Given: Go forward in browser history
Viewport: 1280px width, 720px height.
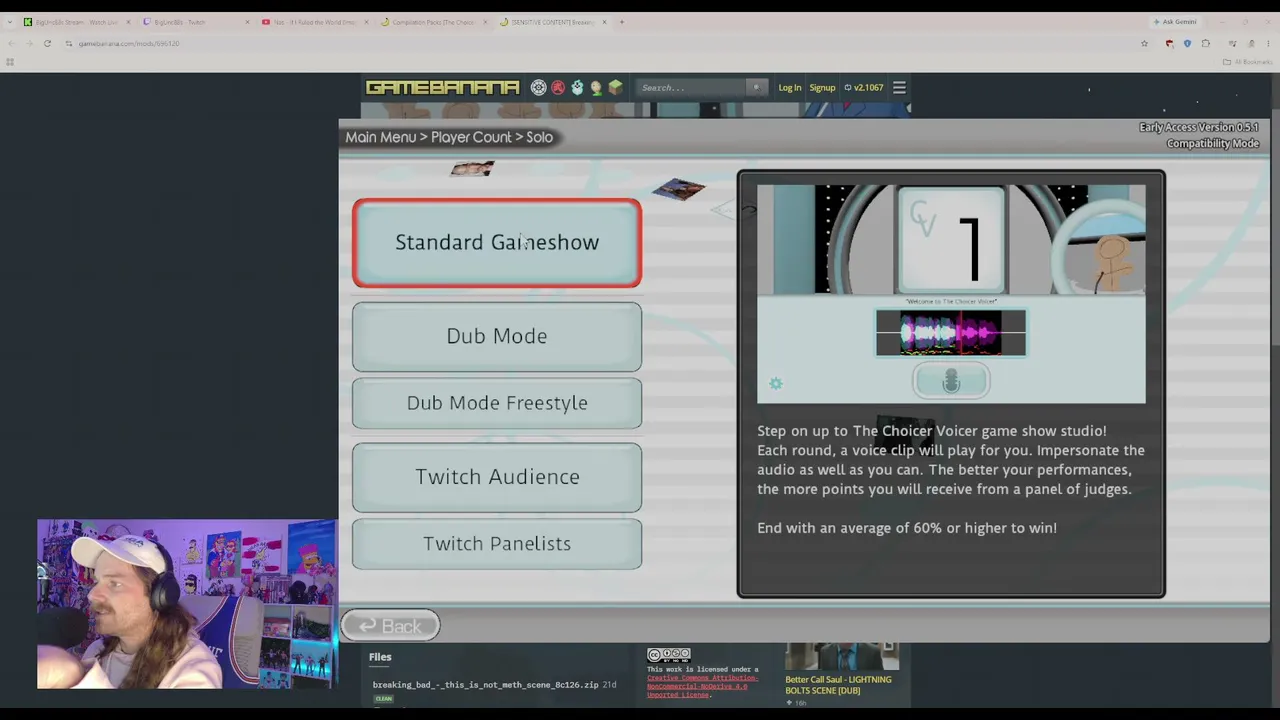Looking at the screenshot, I should [28, 44].
